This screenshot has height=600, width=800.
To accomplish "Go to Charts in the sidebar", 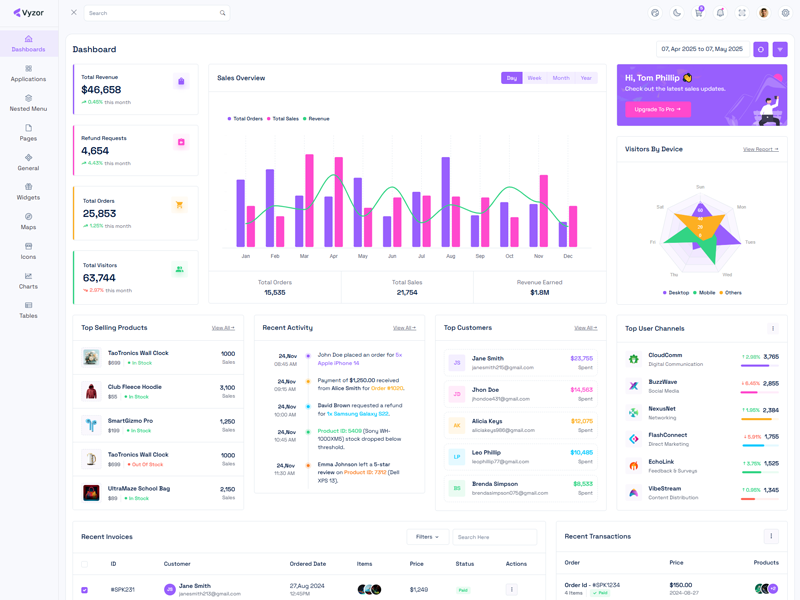I will (28, 280).
